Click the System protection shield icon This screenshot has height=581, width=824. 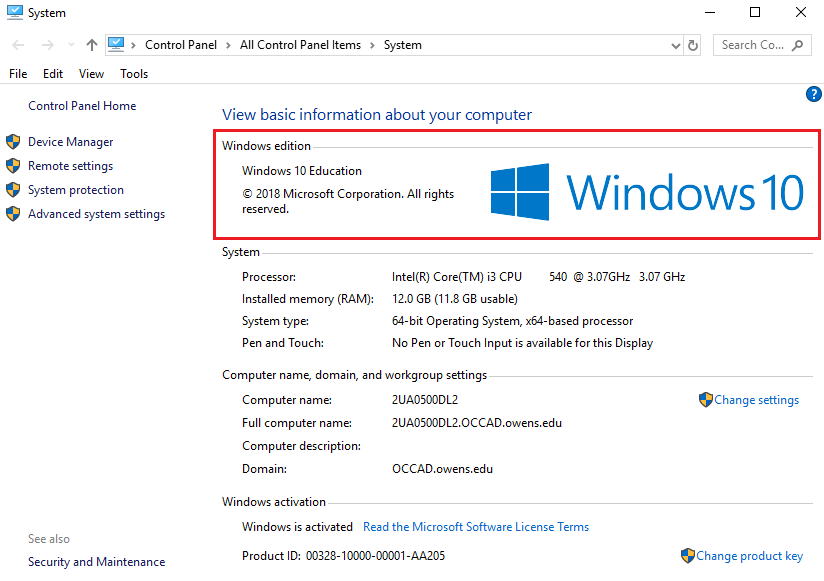(13, 189)
